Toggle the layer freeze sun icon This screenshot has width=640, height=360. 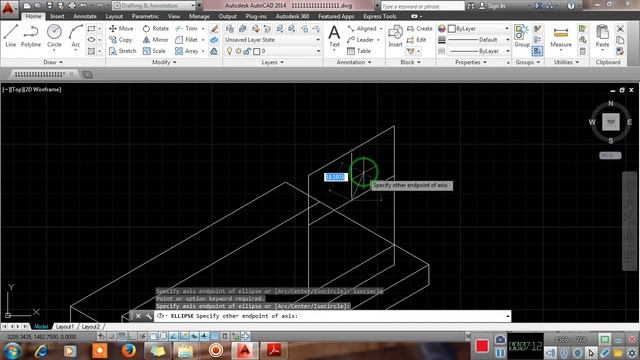coord(238,51)
